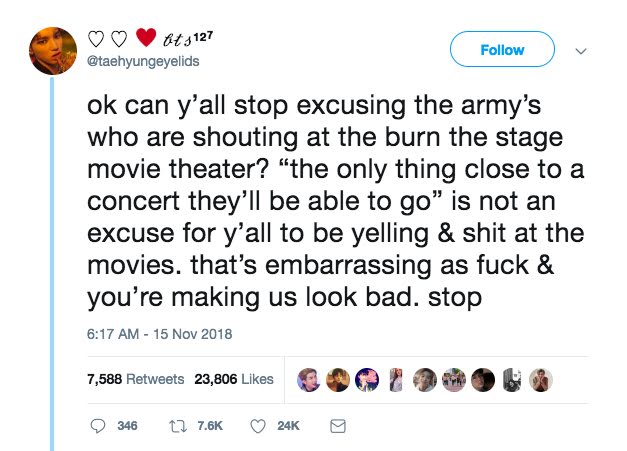View the 23,806 Likes list
Screen dimensions: 627x451
pos(234,379)
